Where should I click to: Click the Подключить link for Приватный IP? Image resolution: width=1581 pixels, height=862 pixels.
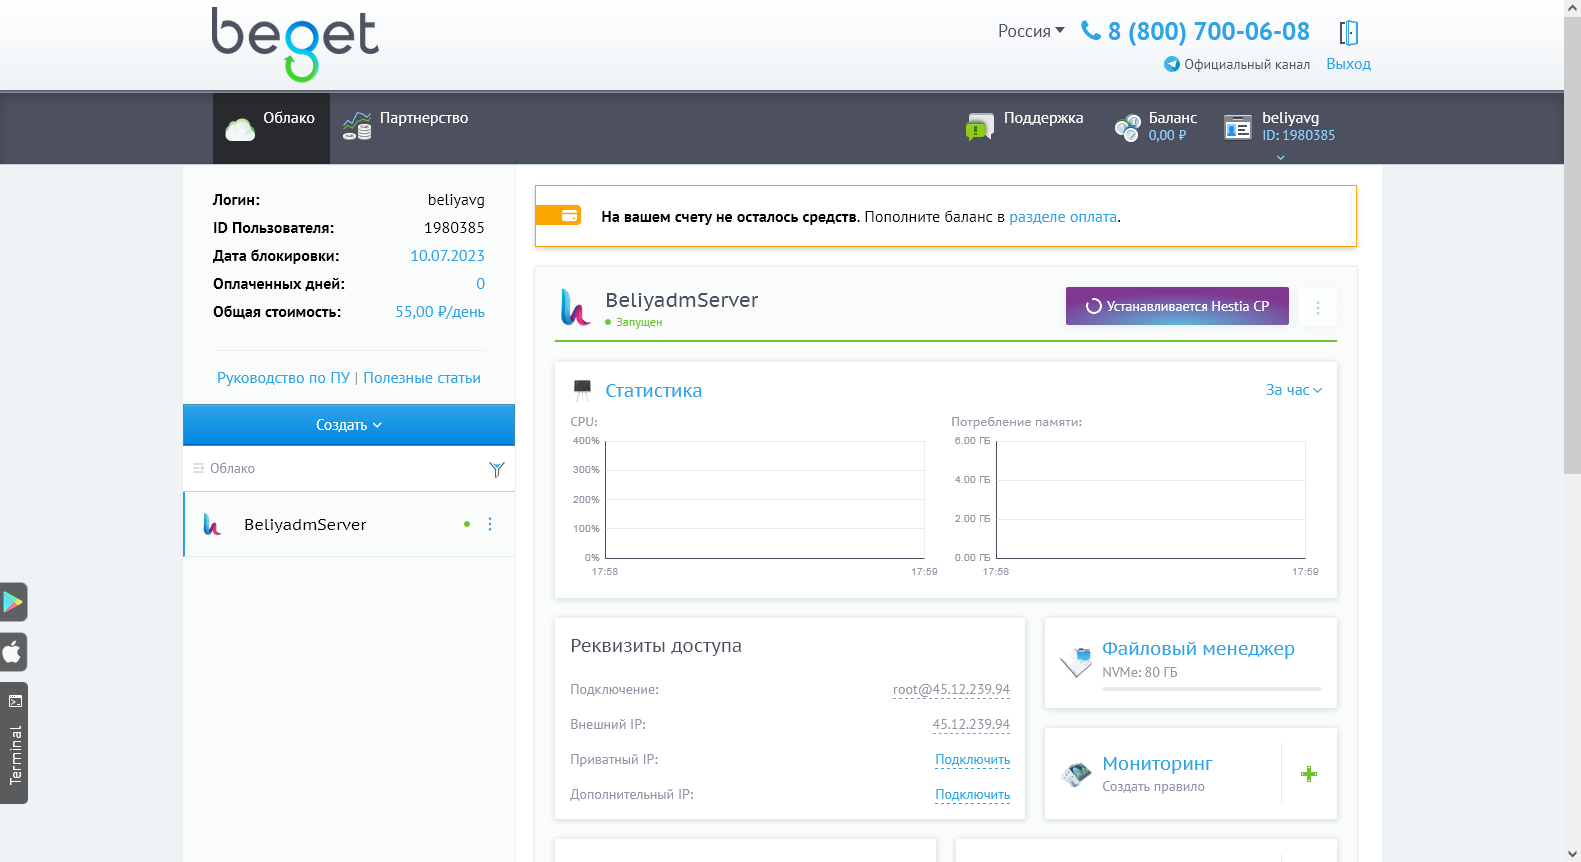972,760
